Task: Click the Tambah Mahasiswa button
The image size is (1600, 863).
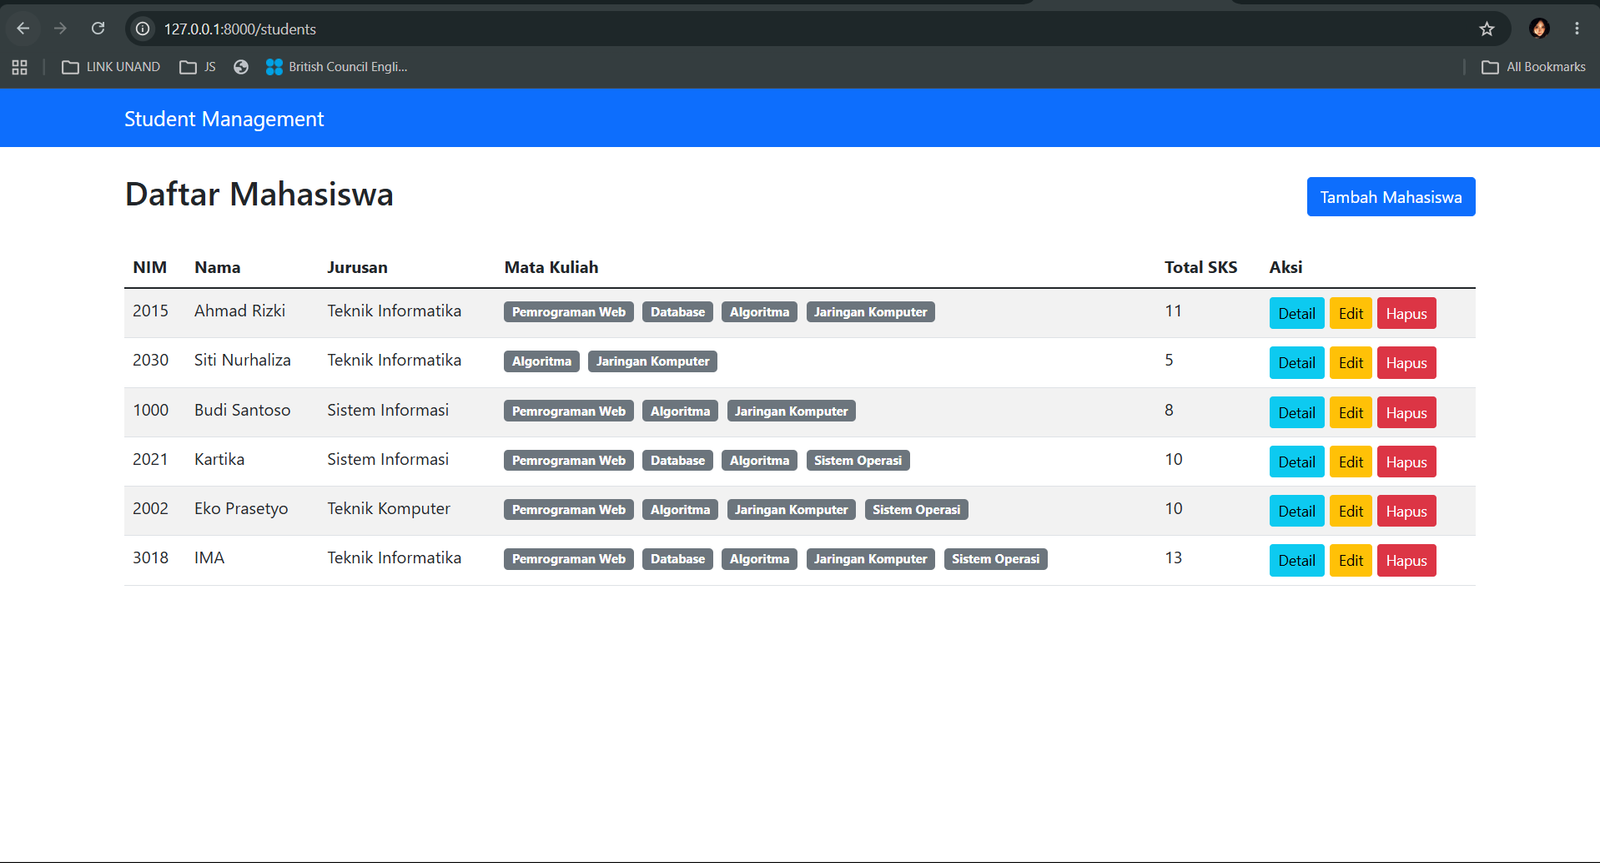Action: [1391, 197]
